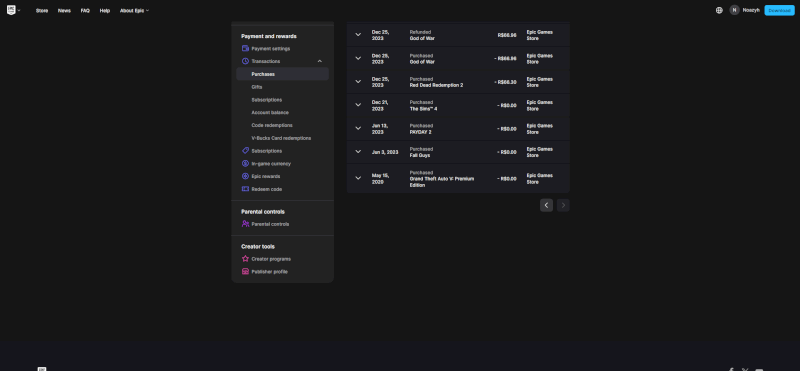
Task: Click the In-game currency coin icon
Action: point(245,164)
